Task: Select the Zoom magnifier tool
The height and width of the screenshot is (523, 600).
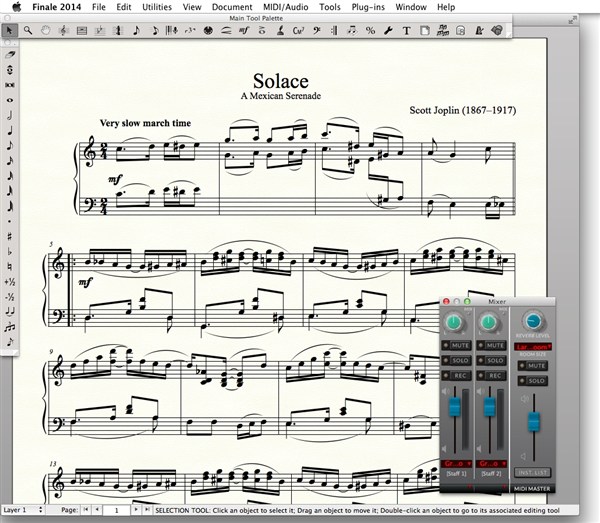Action: point(28,30)
